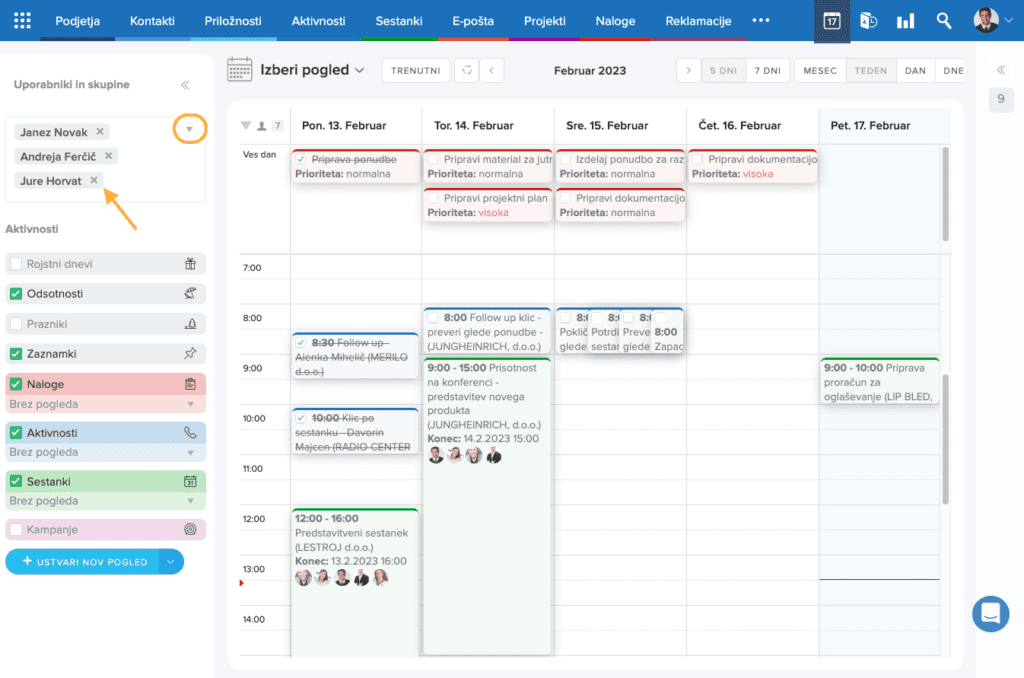
Task: Remove Andreja Ferčič from selected users
Action: tap(108, 155)
